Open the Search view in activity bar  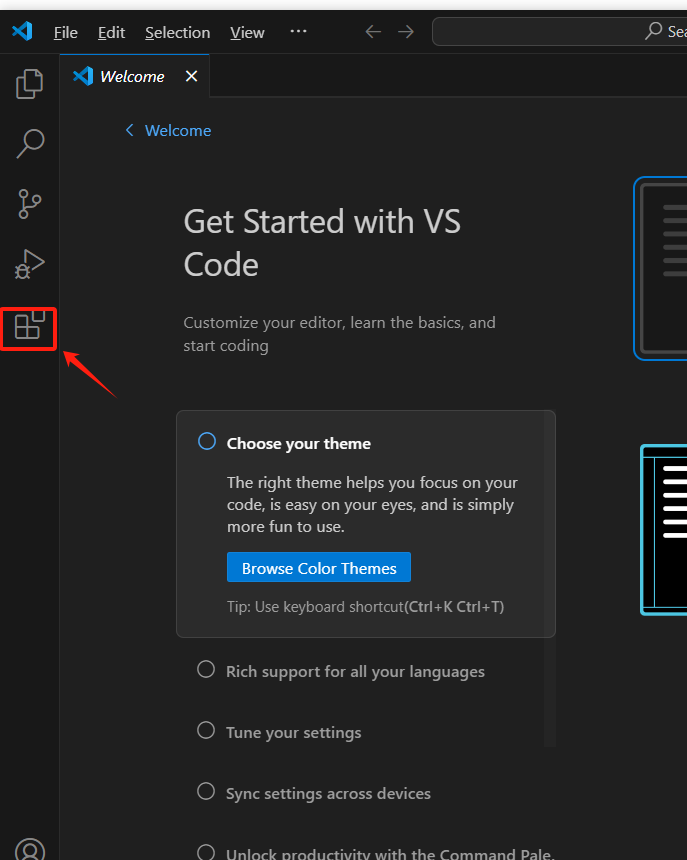click(x=30, y=144)
